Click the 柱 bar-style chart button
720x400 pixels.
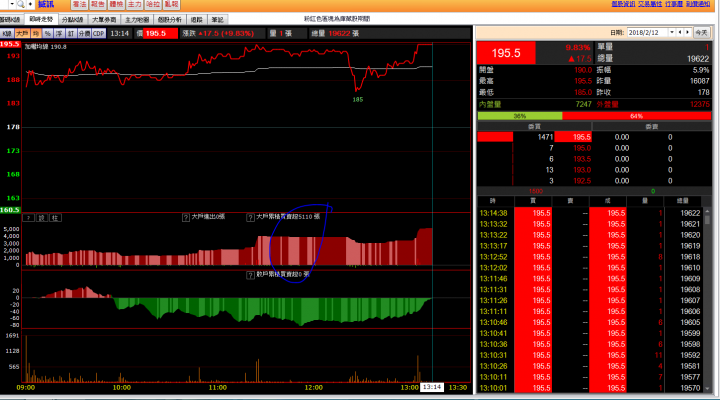pyautogui.click(x=55, y=218)
